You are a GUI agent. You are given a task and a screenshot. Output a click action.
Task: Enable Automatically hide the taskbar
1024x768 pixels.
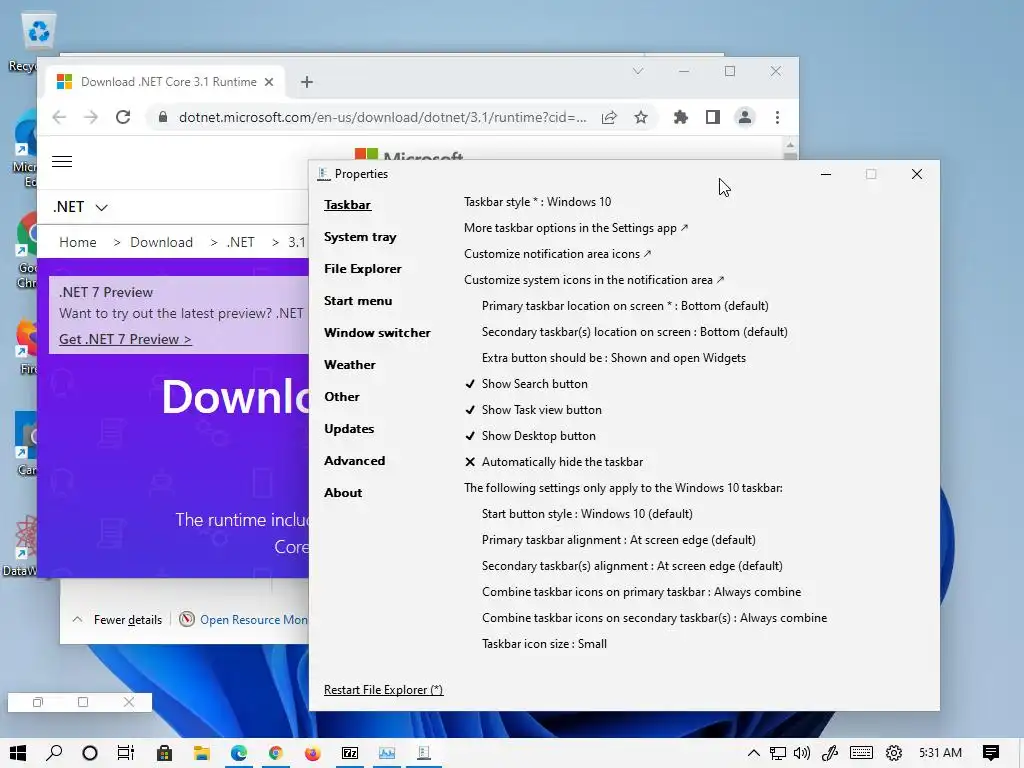[553, 462]
